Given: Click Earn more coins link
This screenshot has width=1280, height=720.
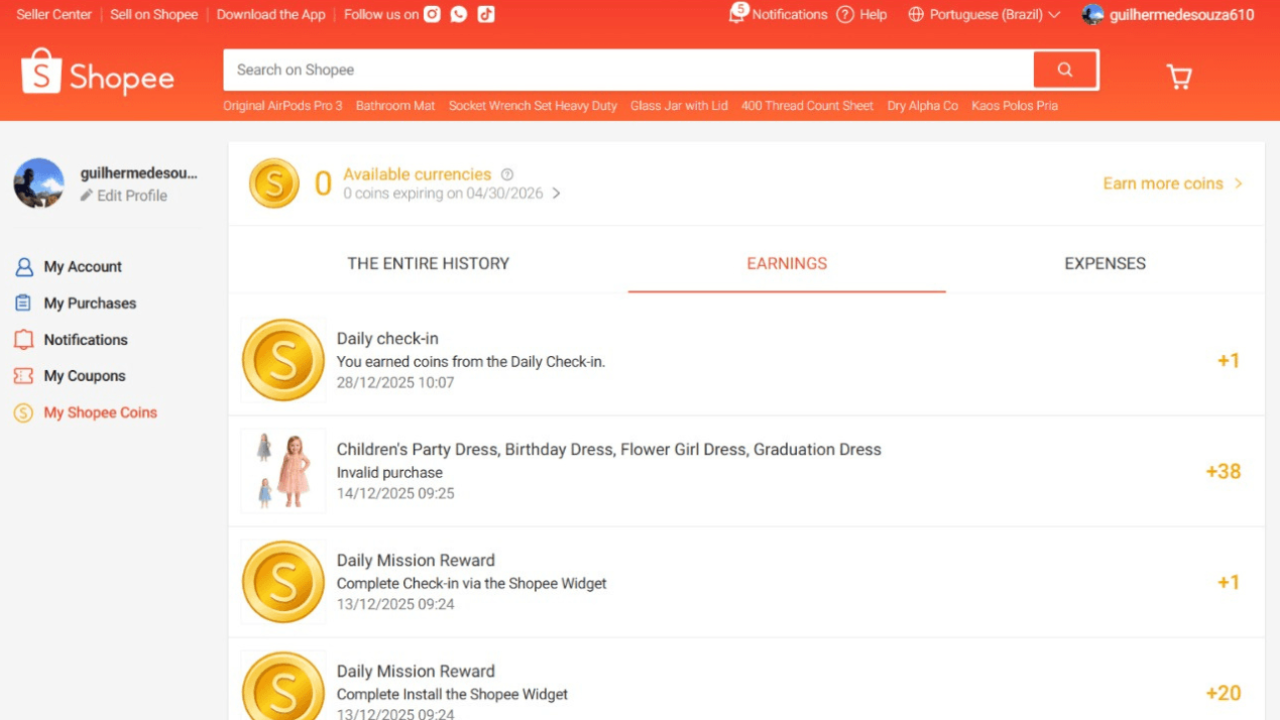Looking at the screenshot, I should [1163, 183].
